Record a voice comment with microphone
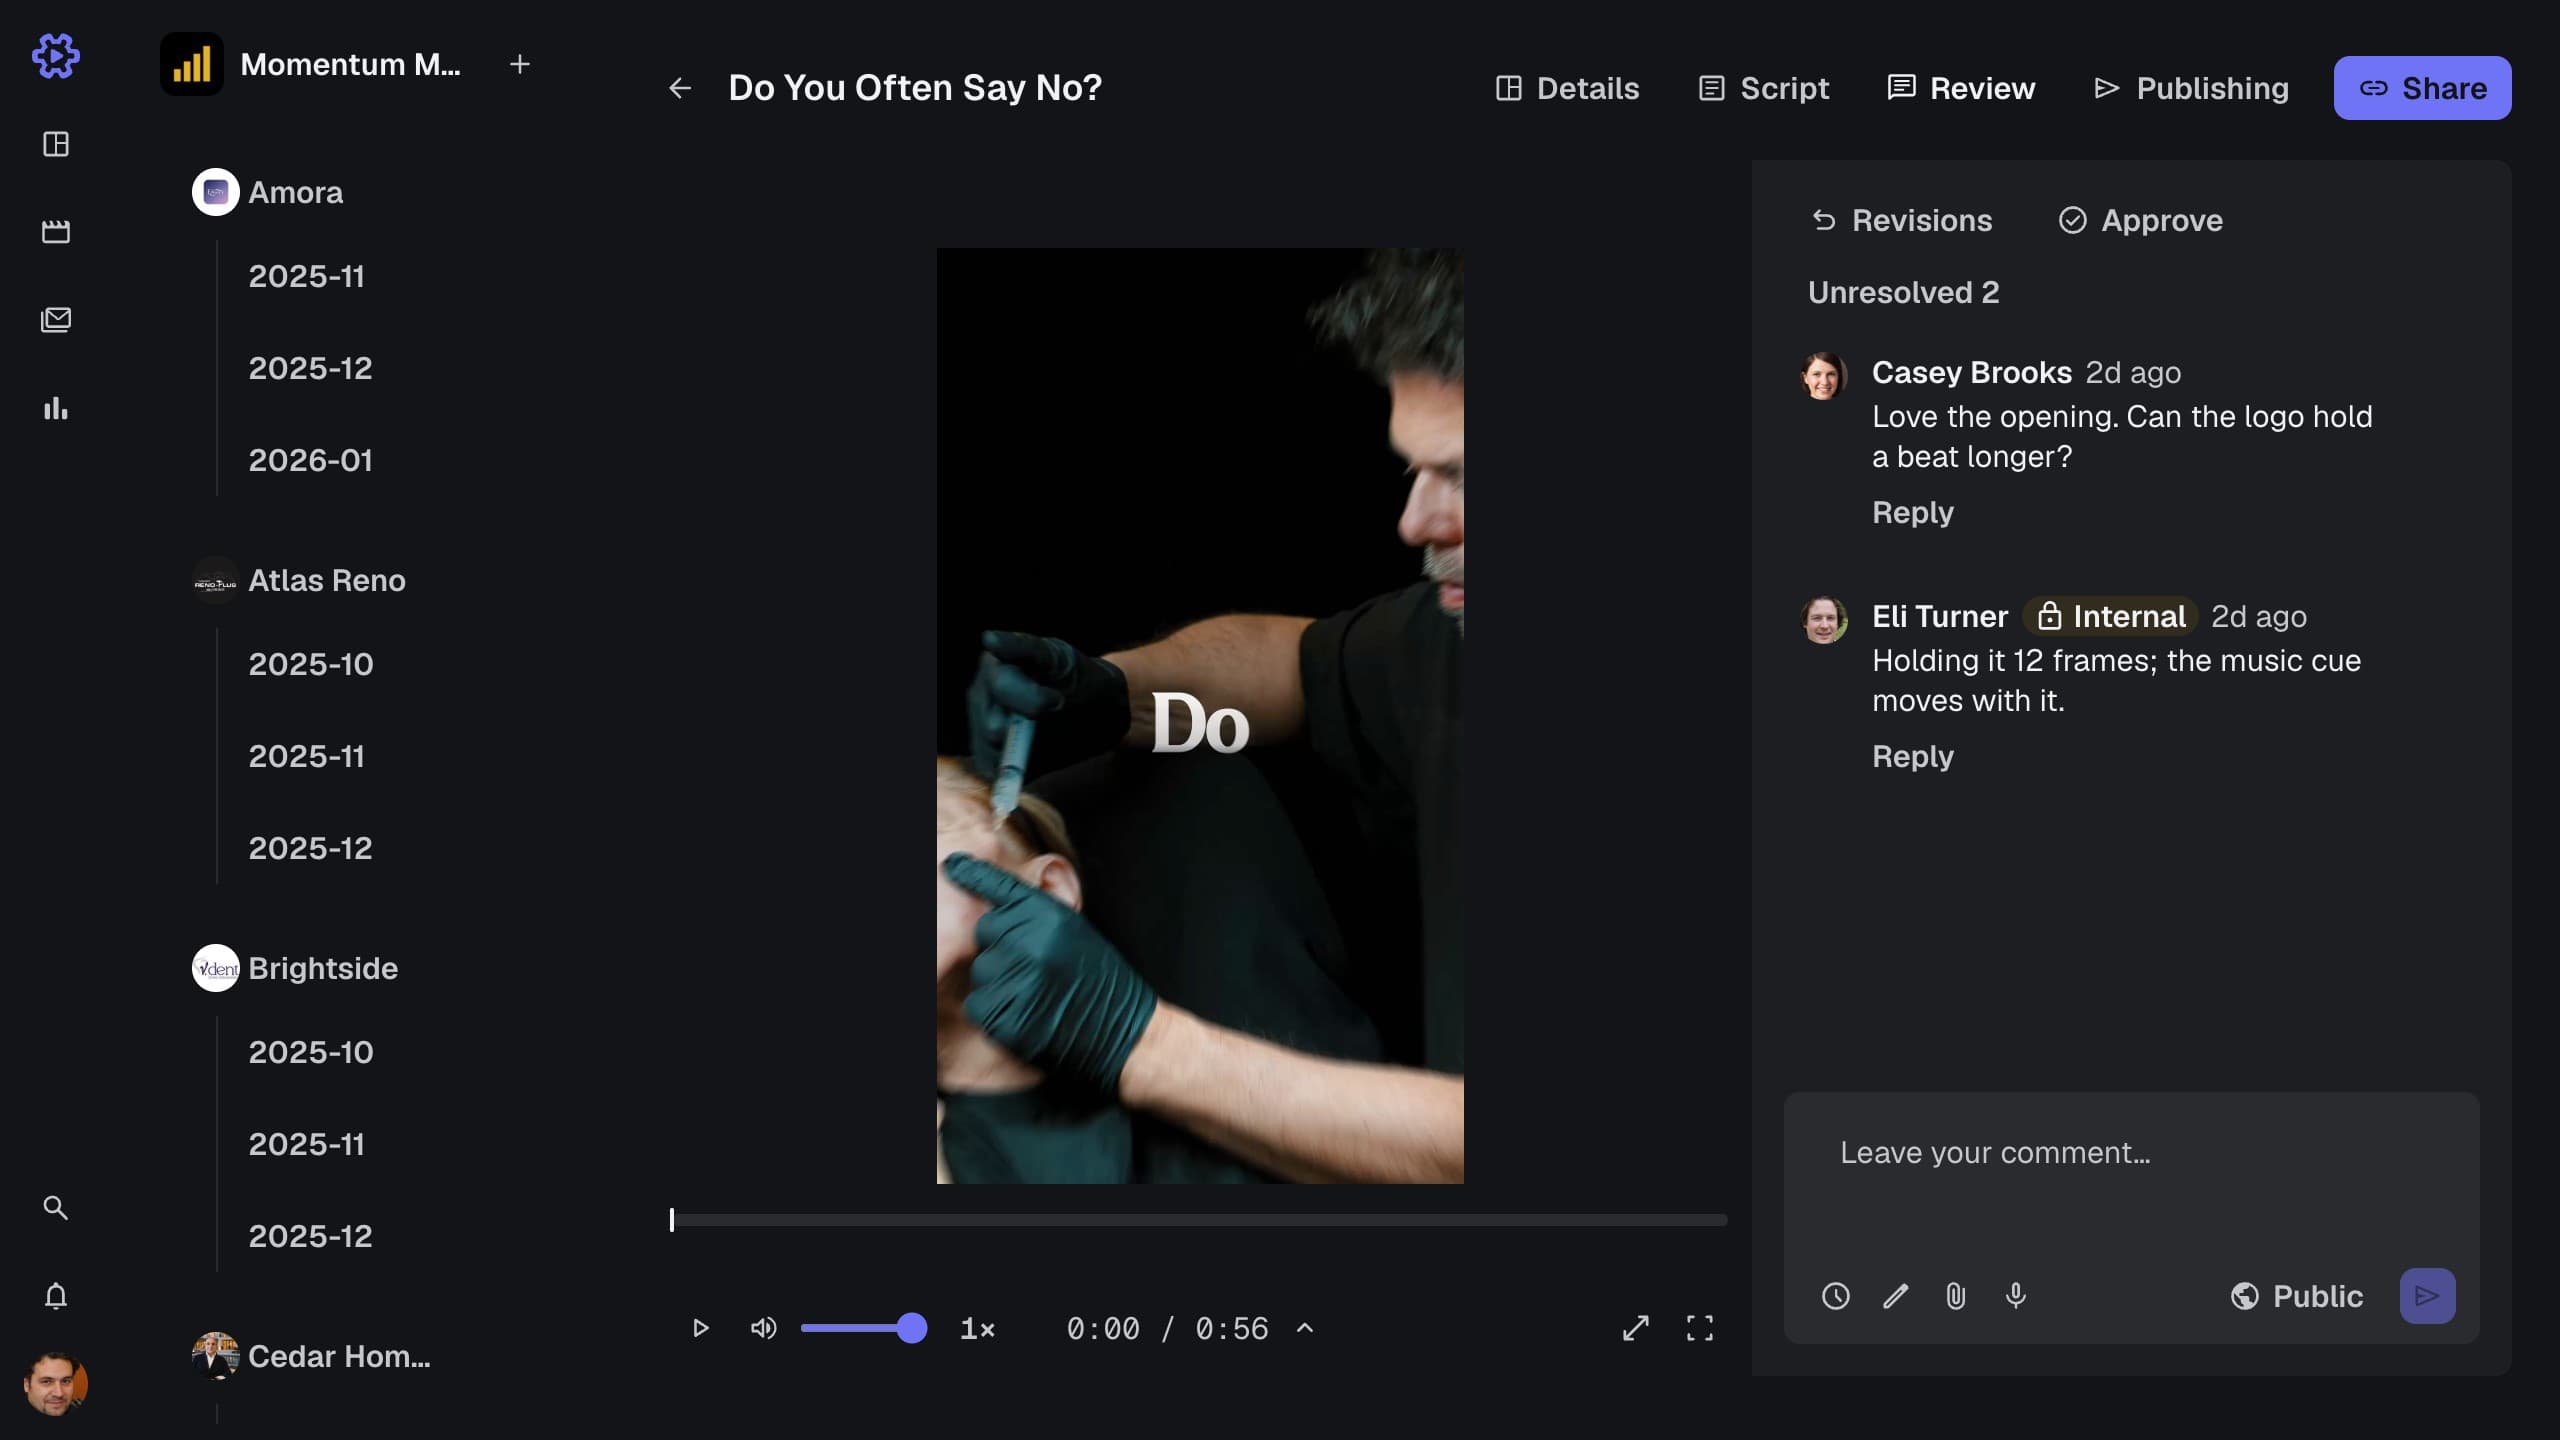This screenshot has width=2560, height=1440. coord(2016,1296)
